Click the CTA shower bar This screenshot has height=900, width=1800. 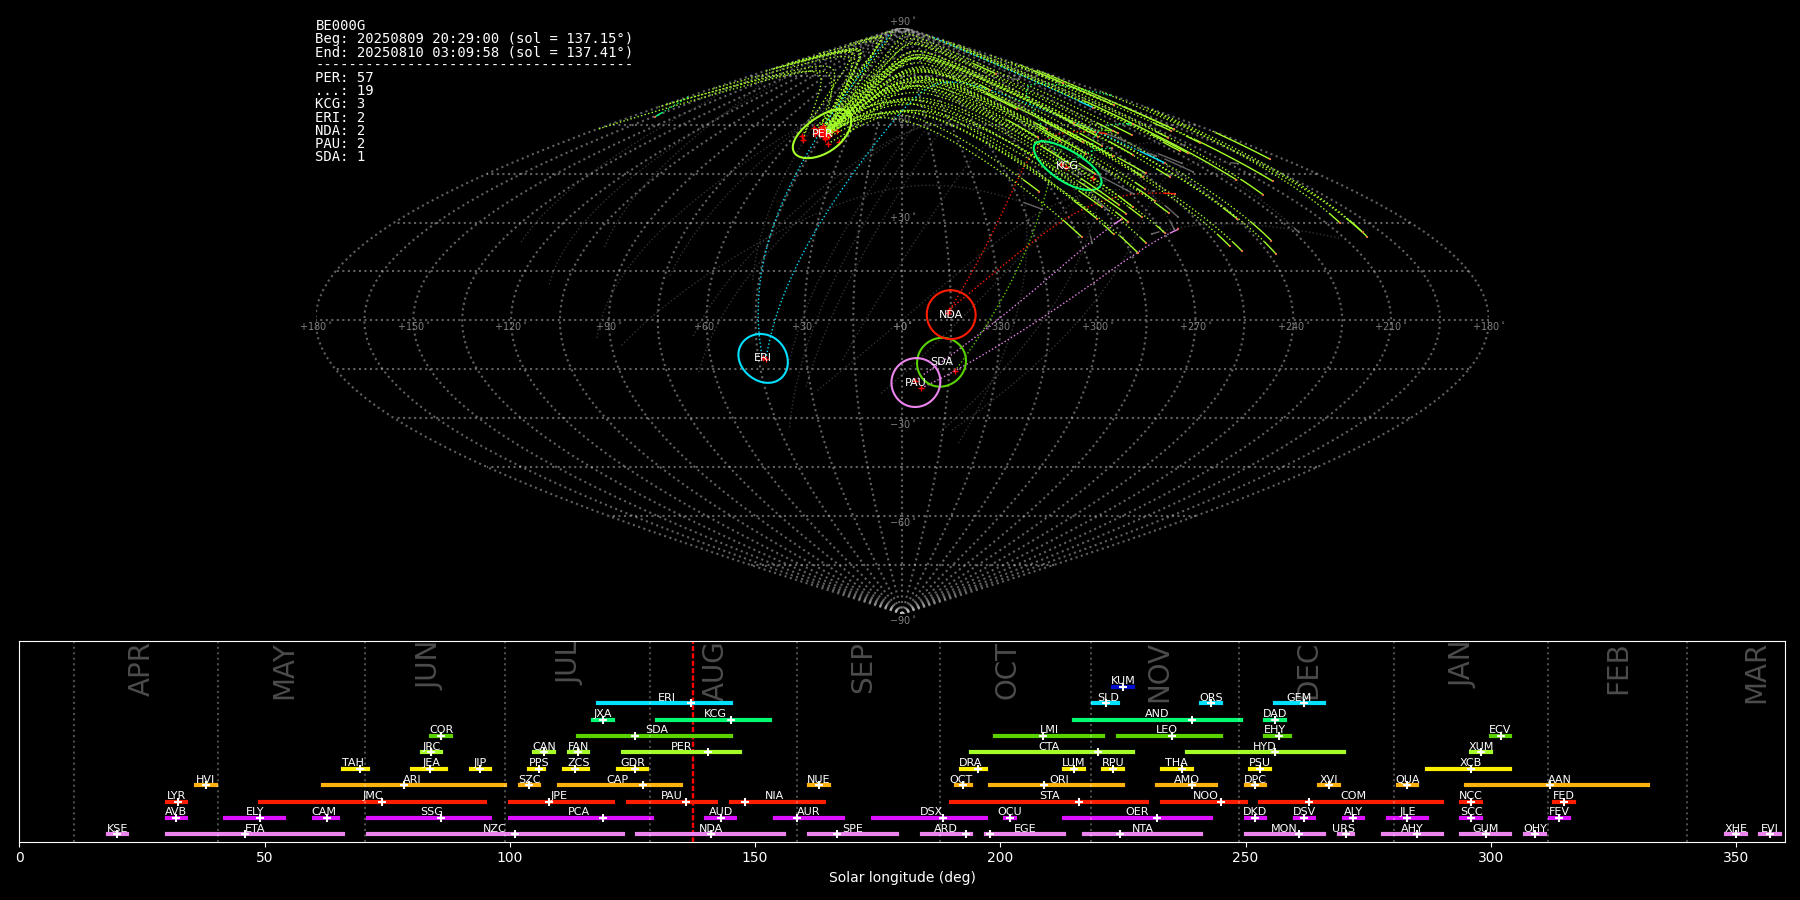point(1052,752)
